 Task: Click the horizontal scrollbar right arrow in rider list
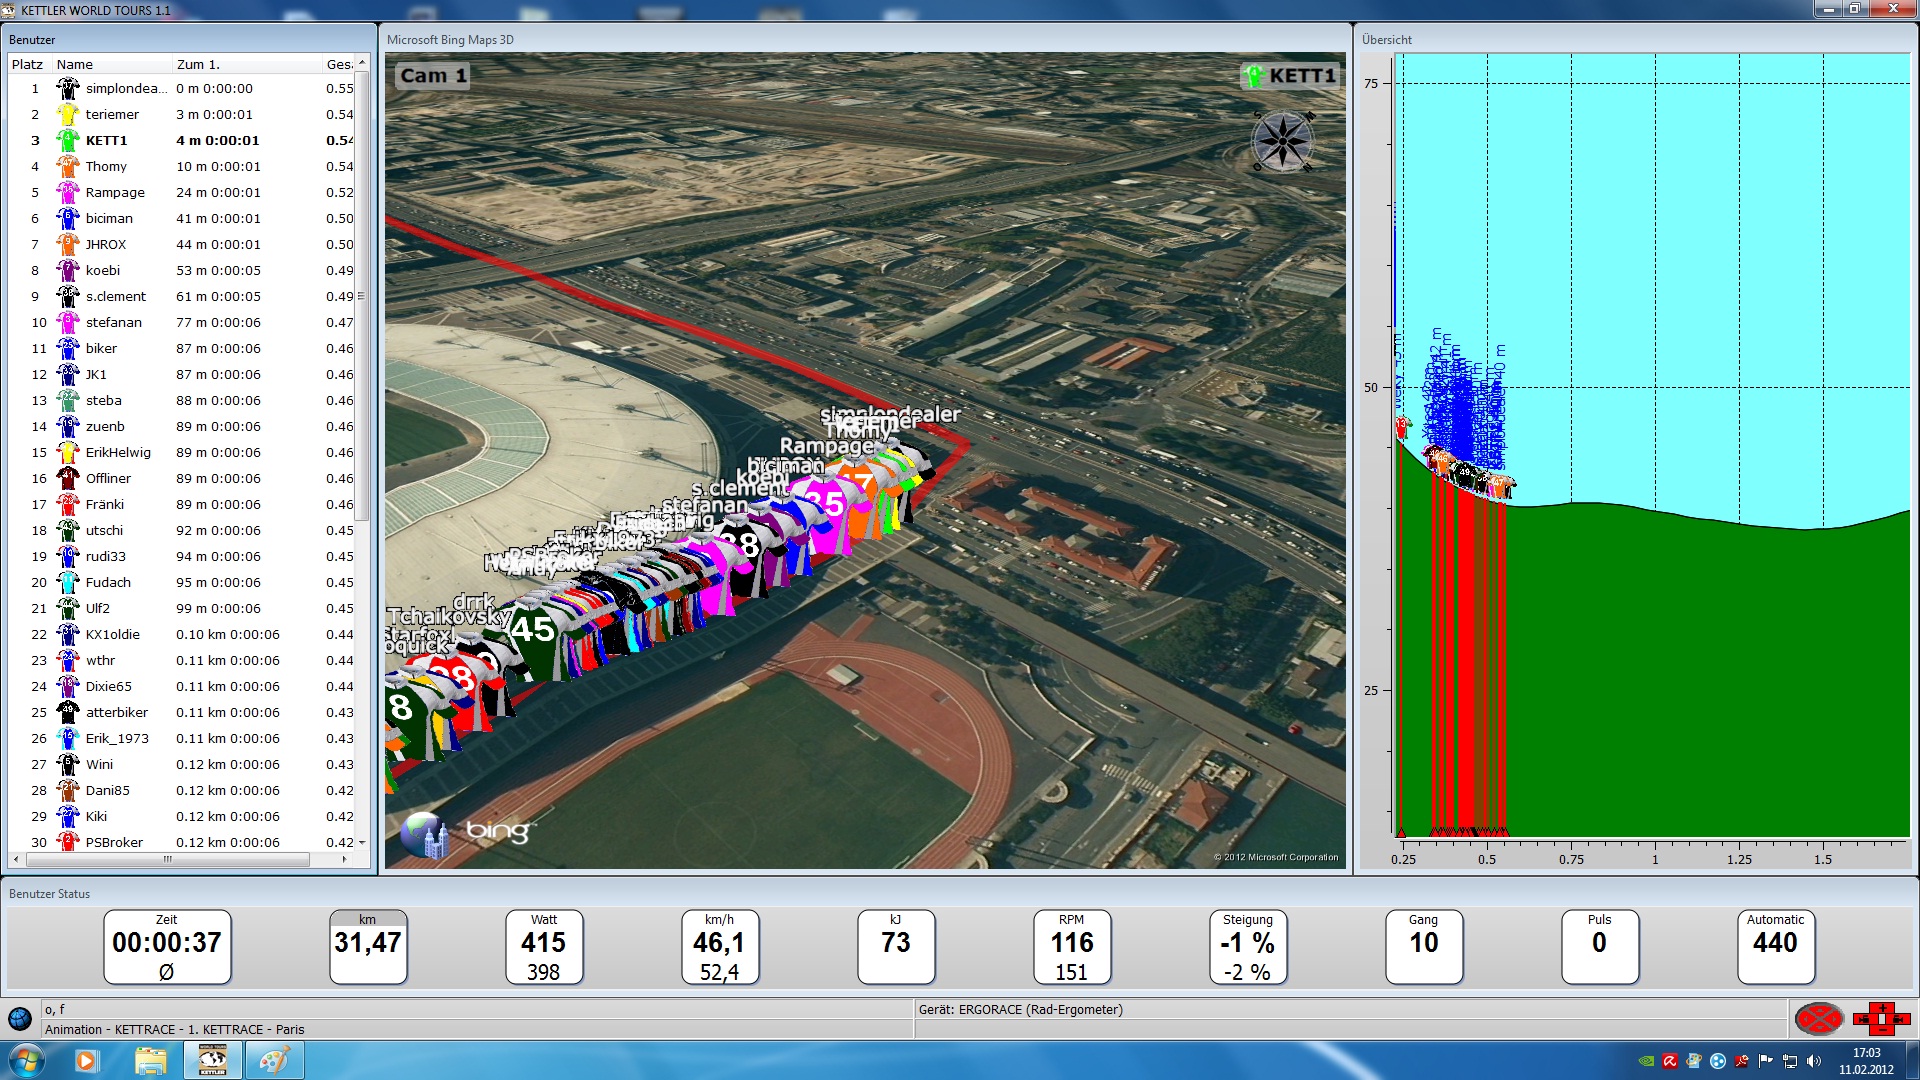[345, 859]
